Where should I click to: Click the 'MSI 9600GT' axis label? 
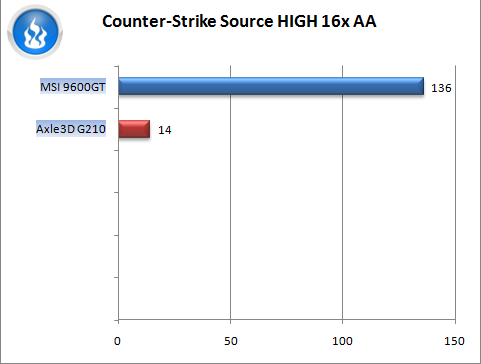click(73, 87)
